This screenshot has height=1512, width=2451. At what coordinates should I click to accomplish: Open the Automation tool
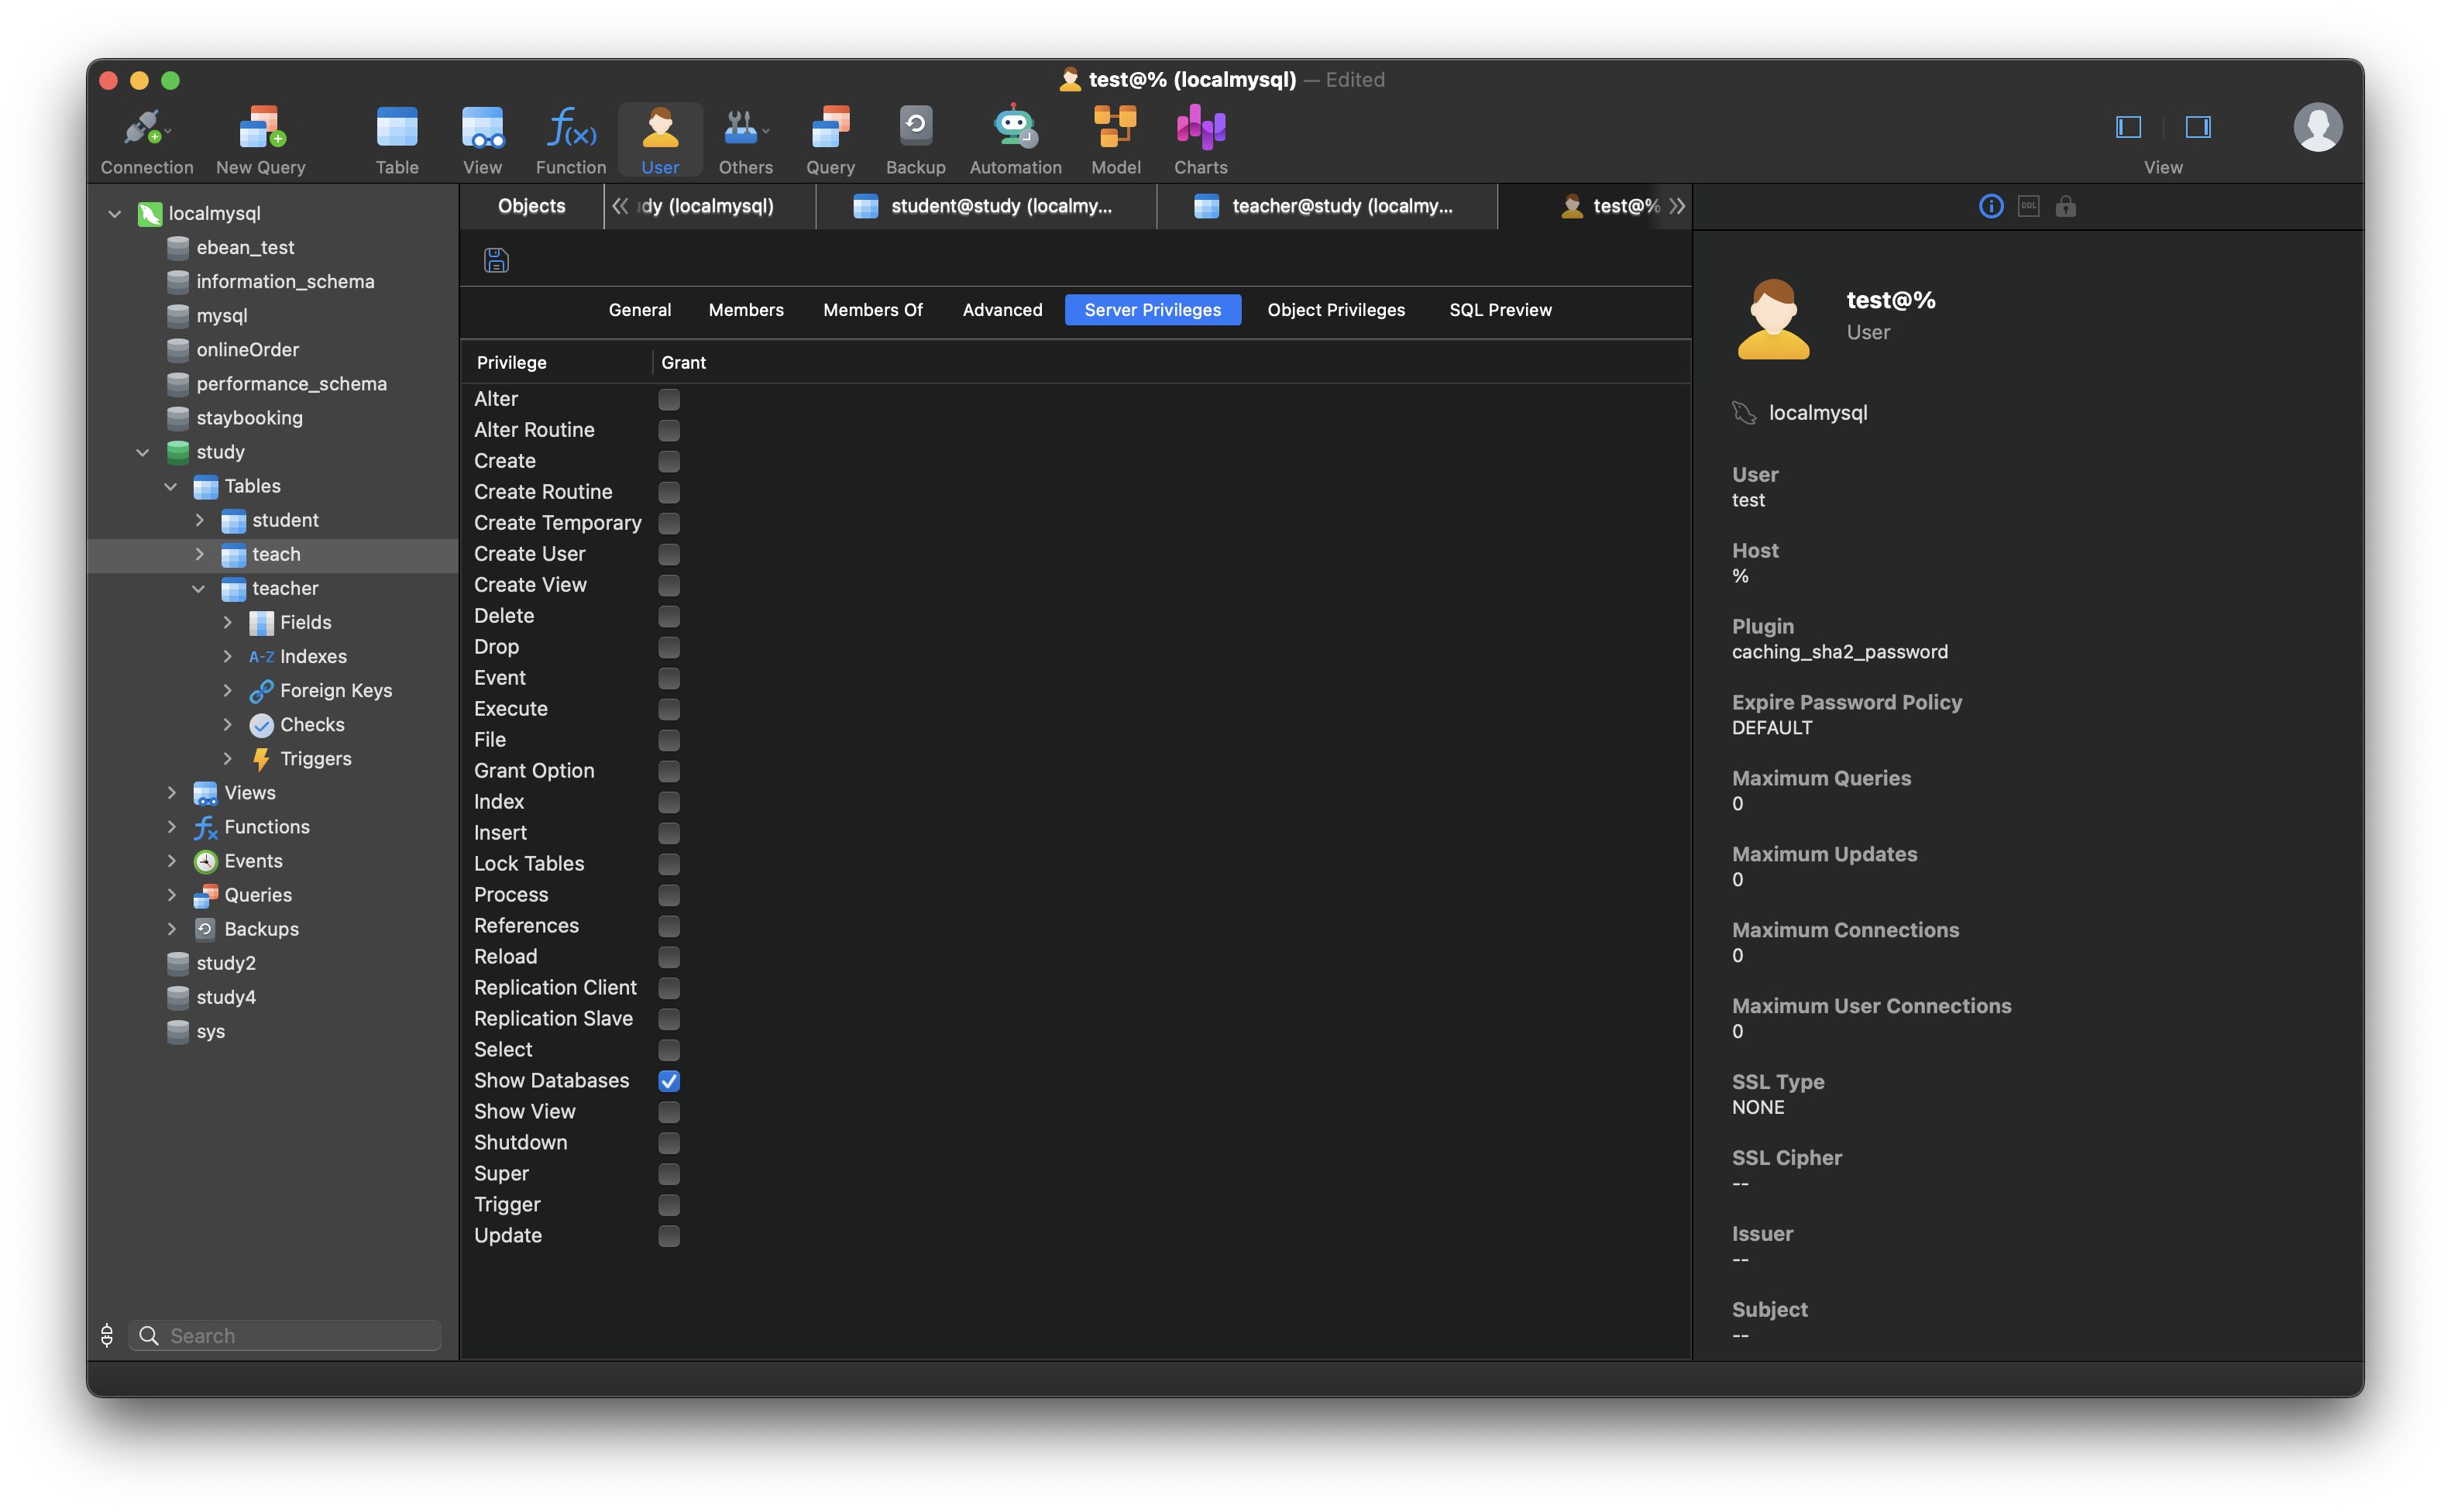(x=1014, y=138)
